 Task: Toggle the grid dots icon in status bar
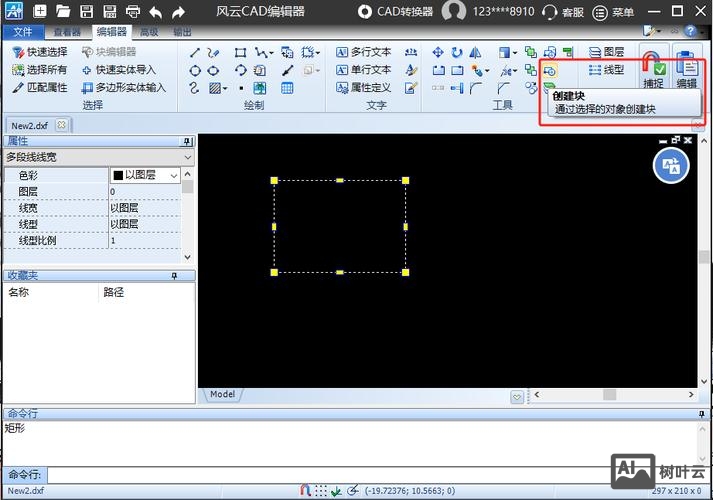(x=320, y=491)
